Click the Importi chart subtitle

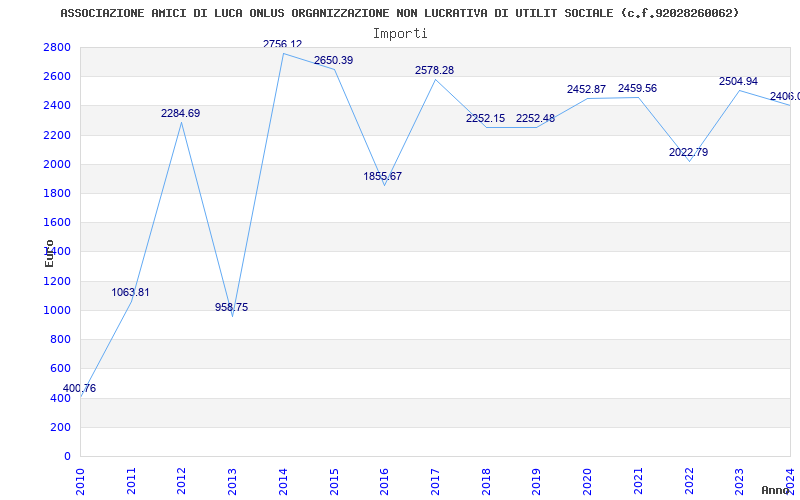[400, 34]
